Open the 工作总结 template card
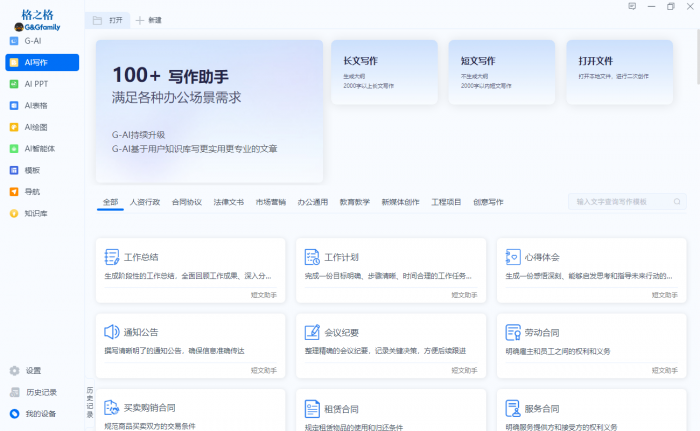 (x=191, y=266)
